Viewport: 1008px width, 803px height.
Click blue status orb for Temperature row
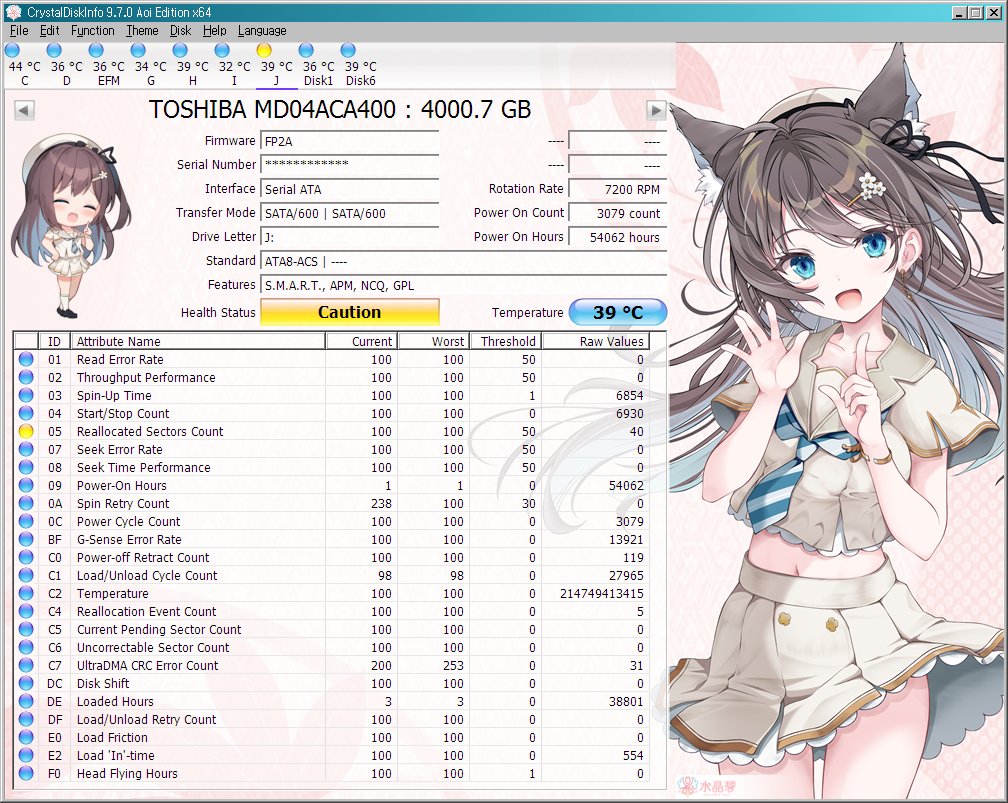[x=26, y=593]
